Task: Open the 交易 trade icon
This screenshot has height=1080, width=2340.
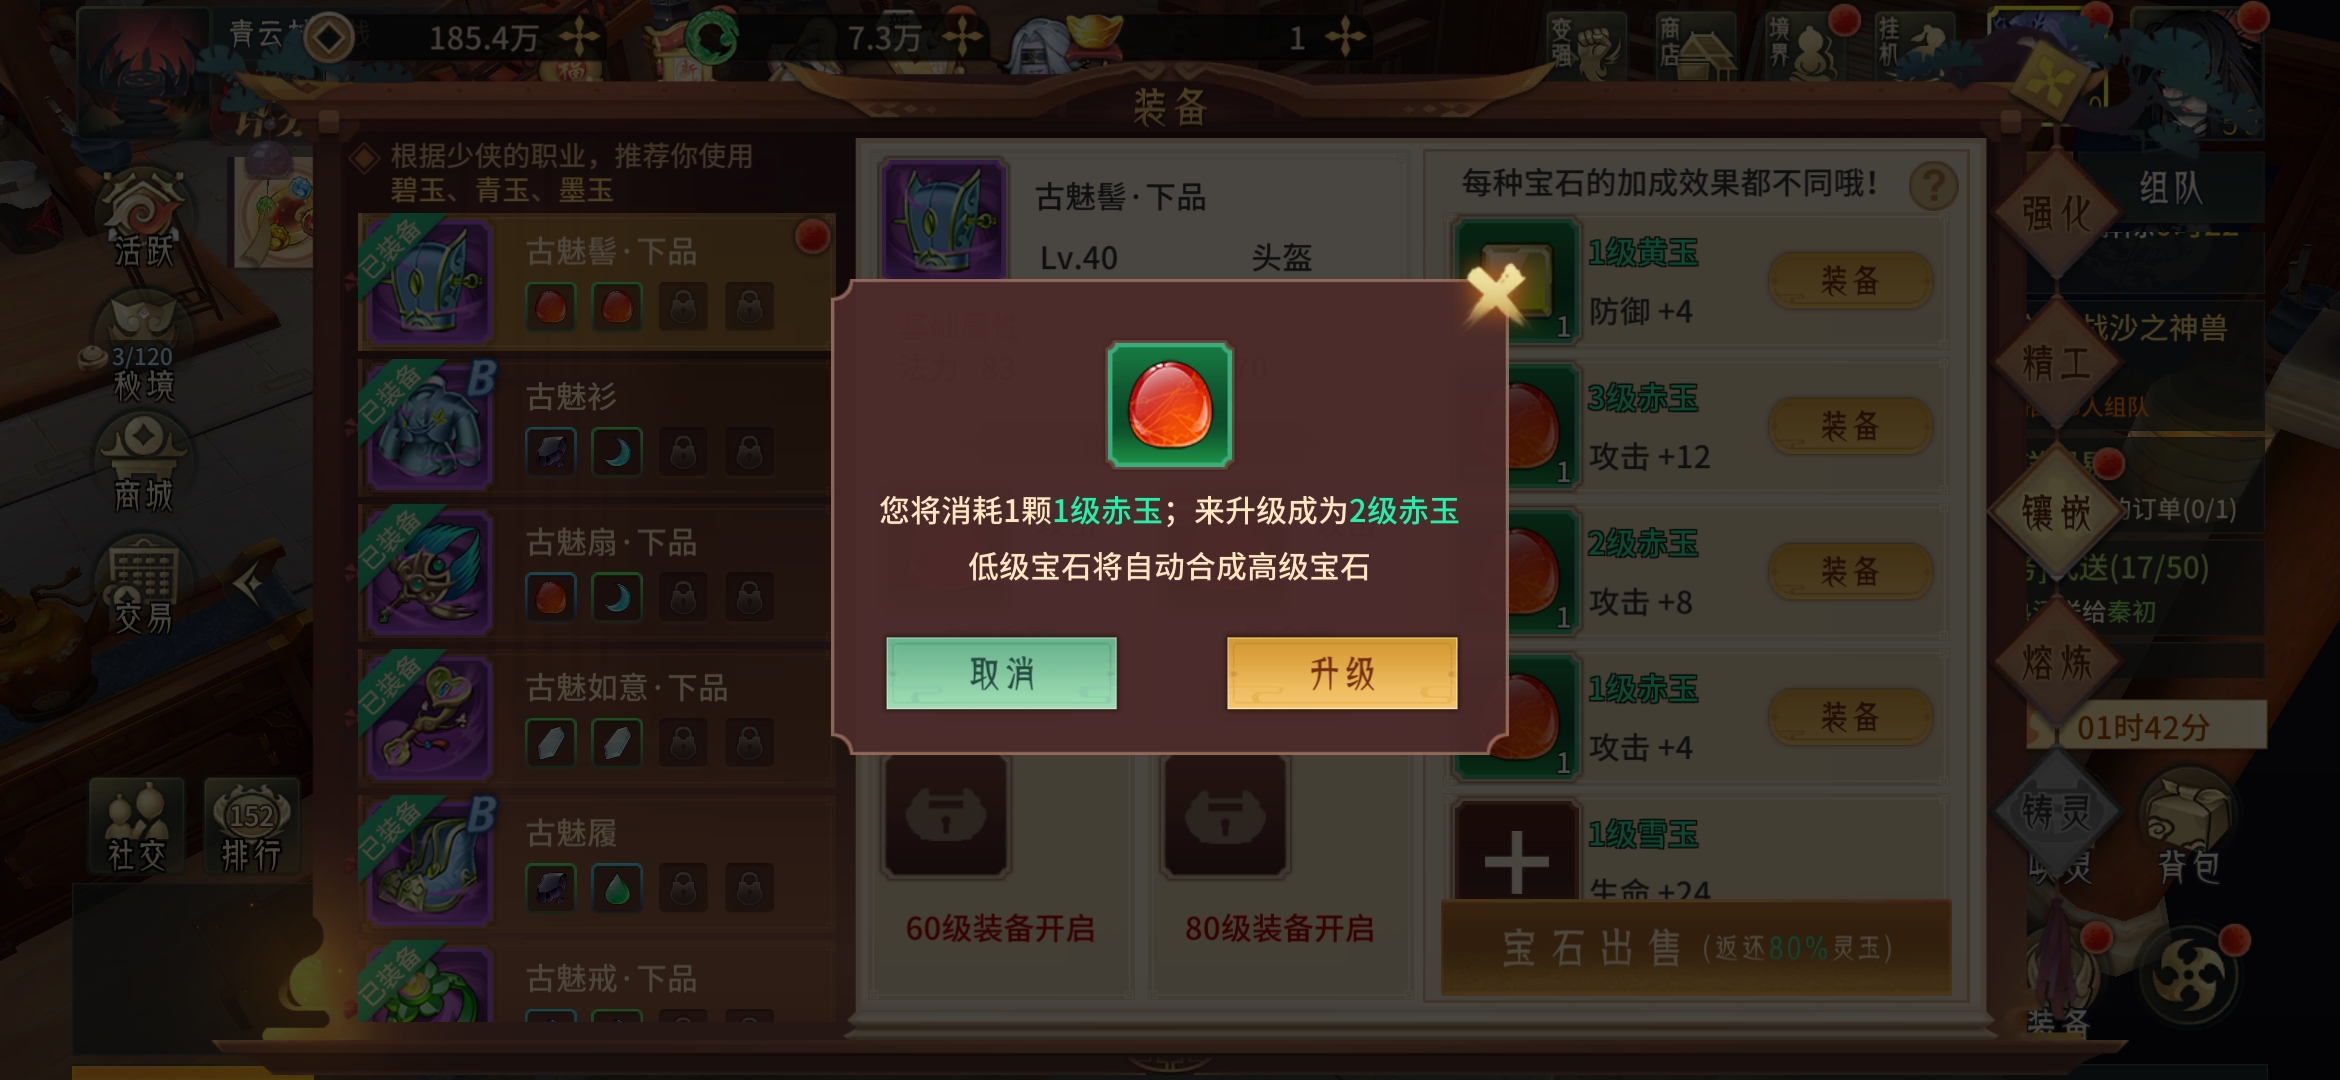Action: [144, 586]
